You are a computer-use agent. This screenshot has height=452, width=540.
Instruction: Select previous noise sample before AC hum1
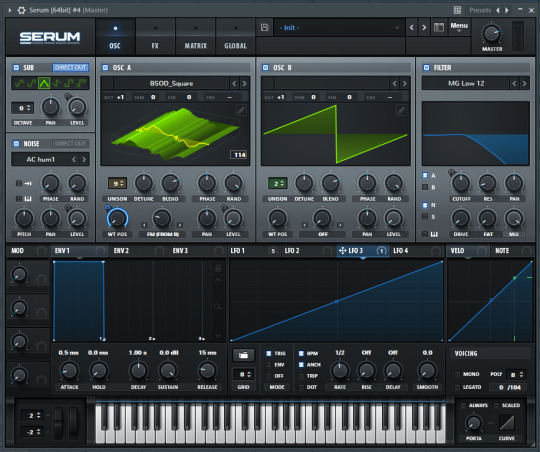coord(74,160)
